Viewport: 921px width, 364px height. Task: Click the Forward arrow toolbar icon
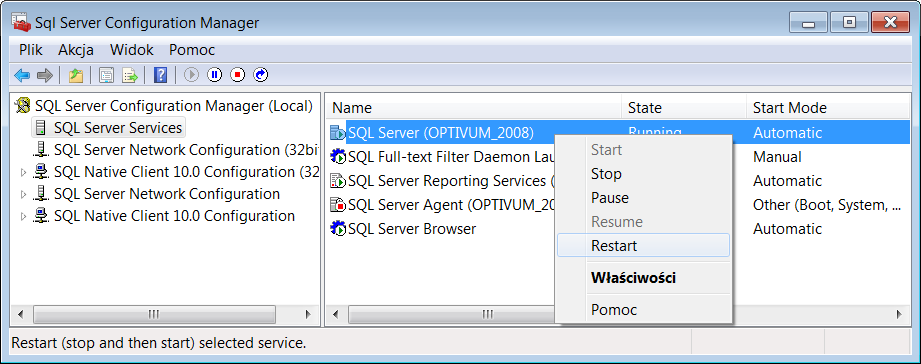click(x=45, y=75)
